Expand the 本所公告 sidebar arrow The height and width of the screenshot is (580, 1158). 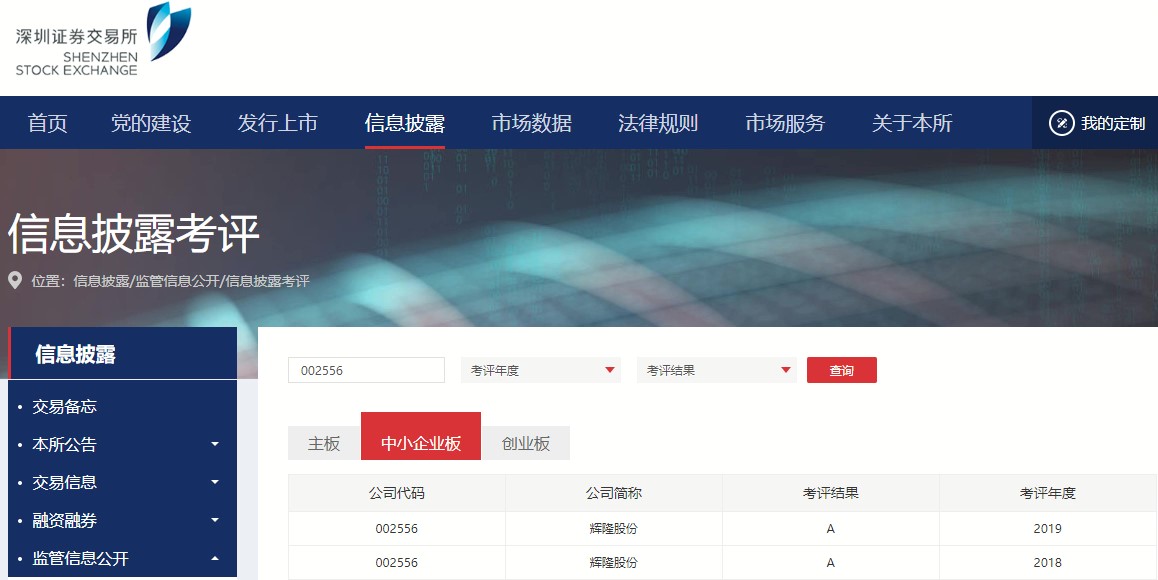click(215, 444)
